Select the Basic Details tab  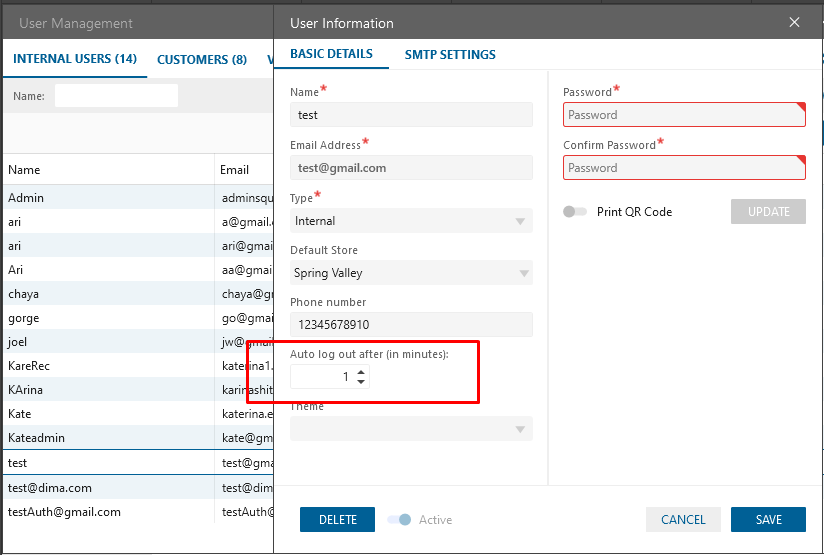coord(331,54)
